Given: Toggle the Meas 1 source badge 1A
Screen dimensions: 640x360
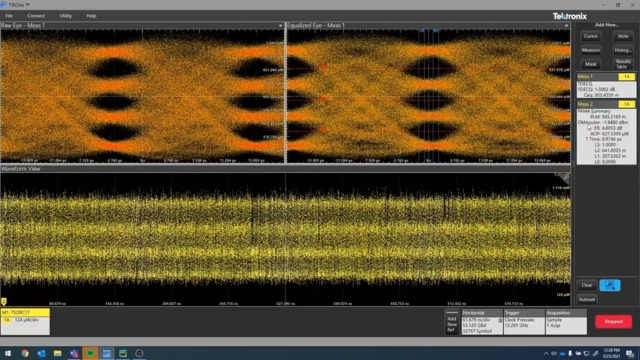Looking at the screenshot, I should coord(627,76).
